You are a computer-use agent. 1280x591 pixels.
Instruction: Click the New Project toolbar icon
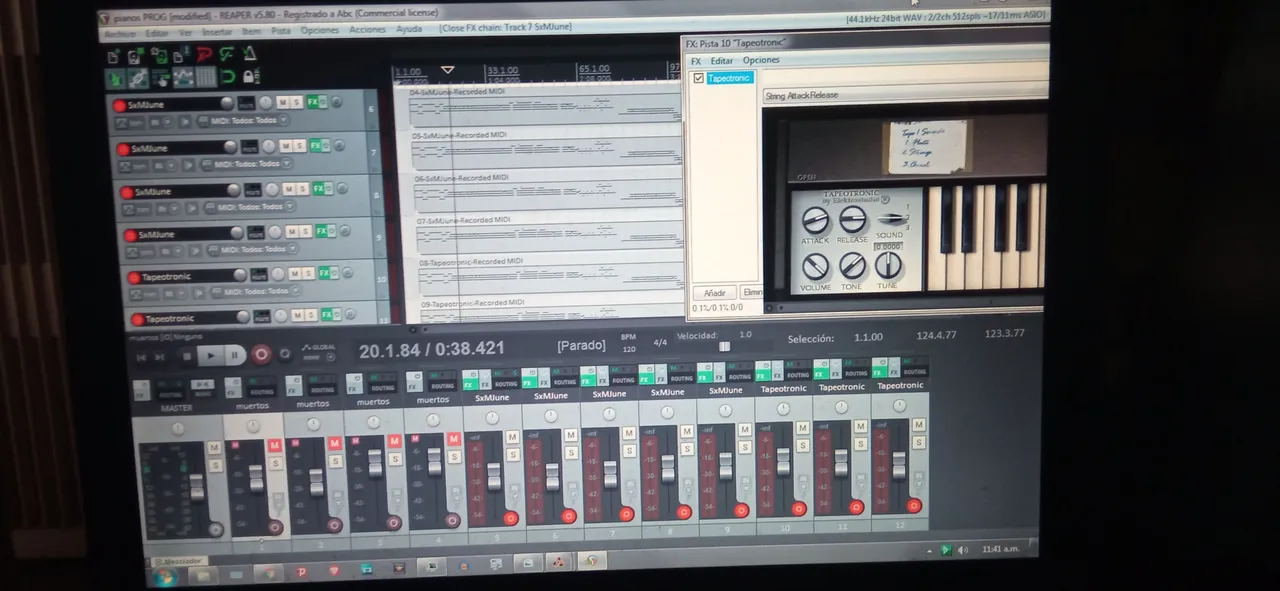pos(113,57)
